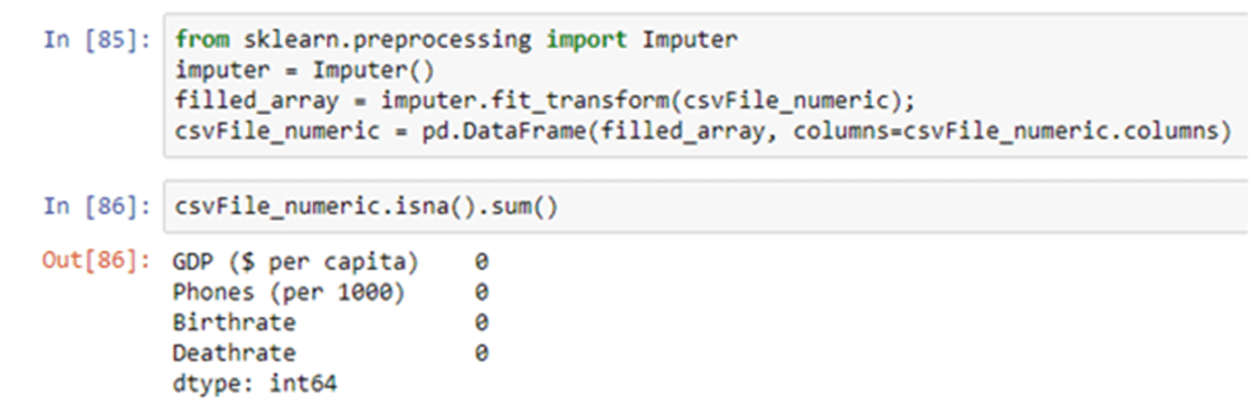
Task: Click the In [86] cell prompt
Action: pyautogui.click(x=97, y=207)
